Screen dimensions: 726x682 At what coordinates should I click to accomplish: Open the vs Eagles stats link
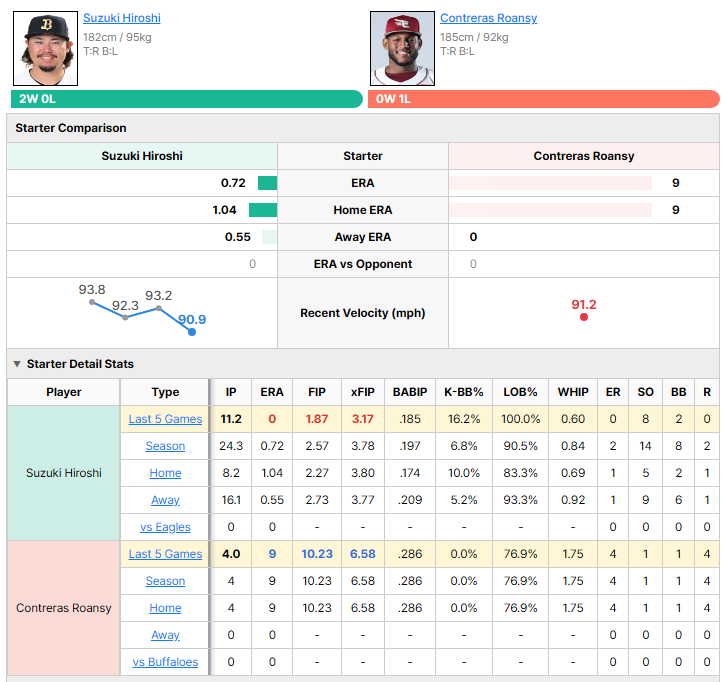pos(165,527)
